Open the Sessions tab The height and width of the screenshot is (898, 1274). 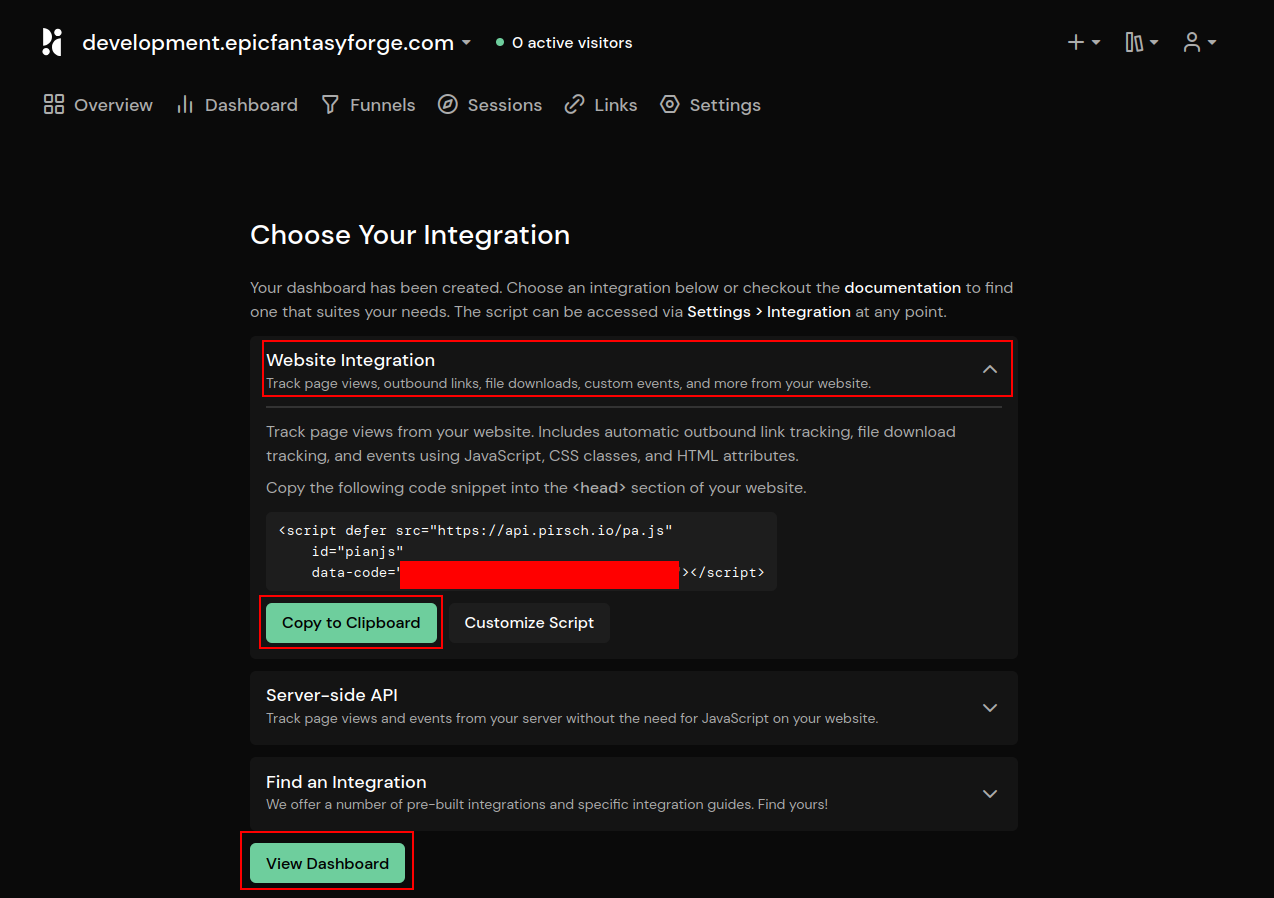(x=490, y=105)
